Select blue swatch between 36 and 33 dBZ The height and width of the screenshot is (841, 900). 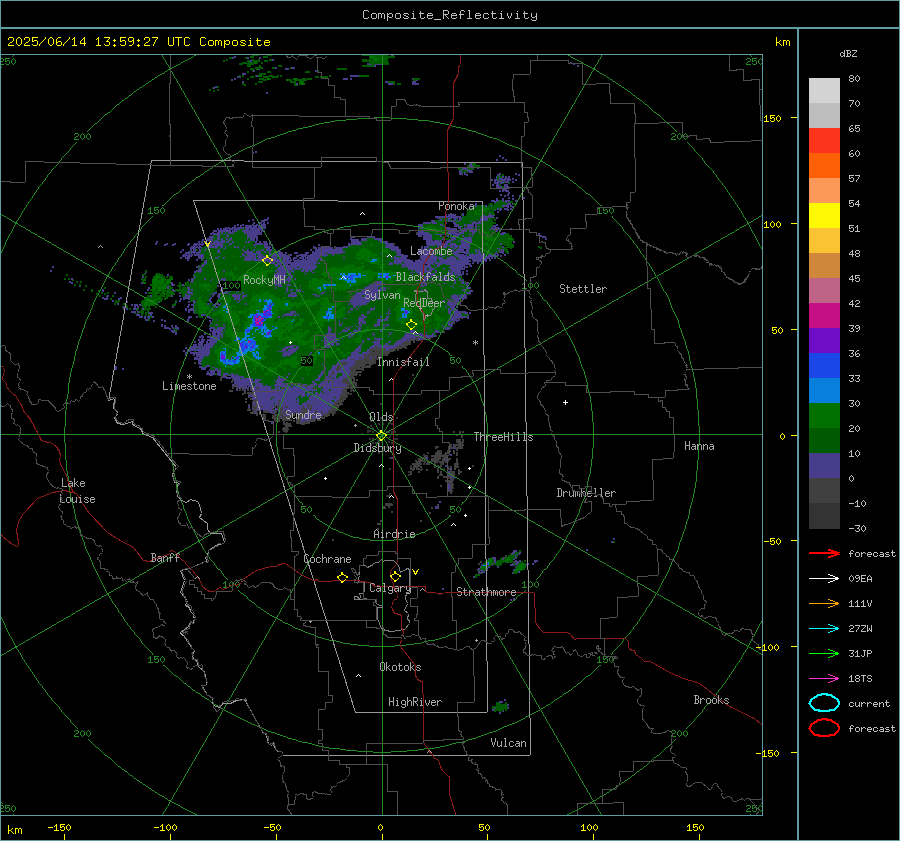824,365
